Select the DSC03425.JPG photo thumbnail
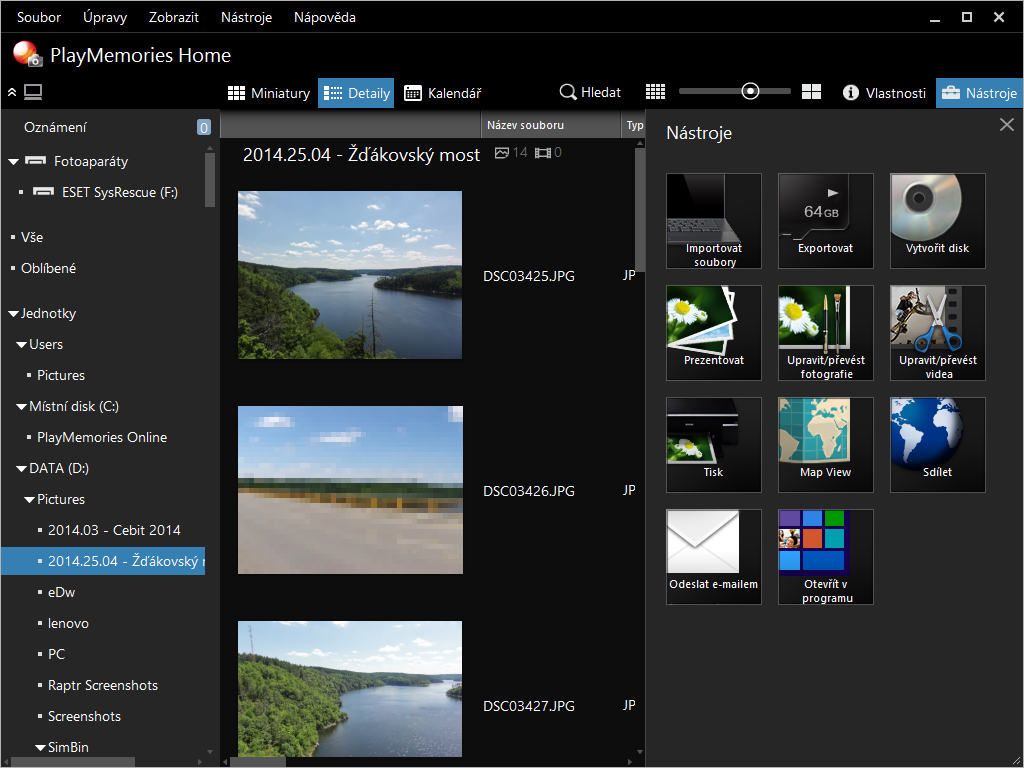This screenshot has width=1024, height=768. coord(350,275)
